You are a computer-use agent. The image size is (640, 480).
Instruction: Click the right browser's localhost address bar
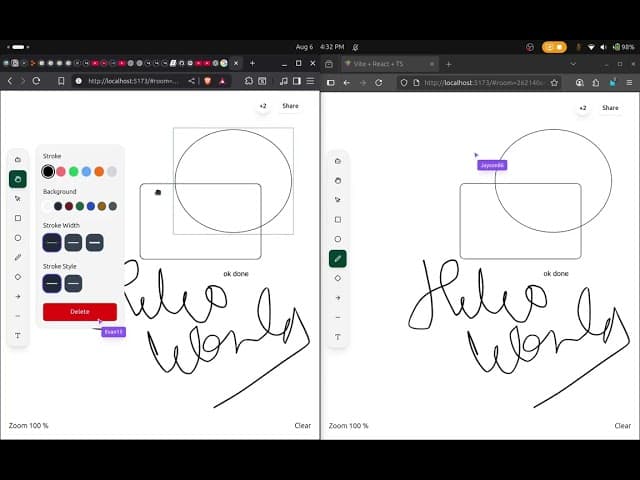[x=480, y=83]
